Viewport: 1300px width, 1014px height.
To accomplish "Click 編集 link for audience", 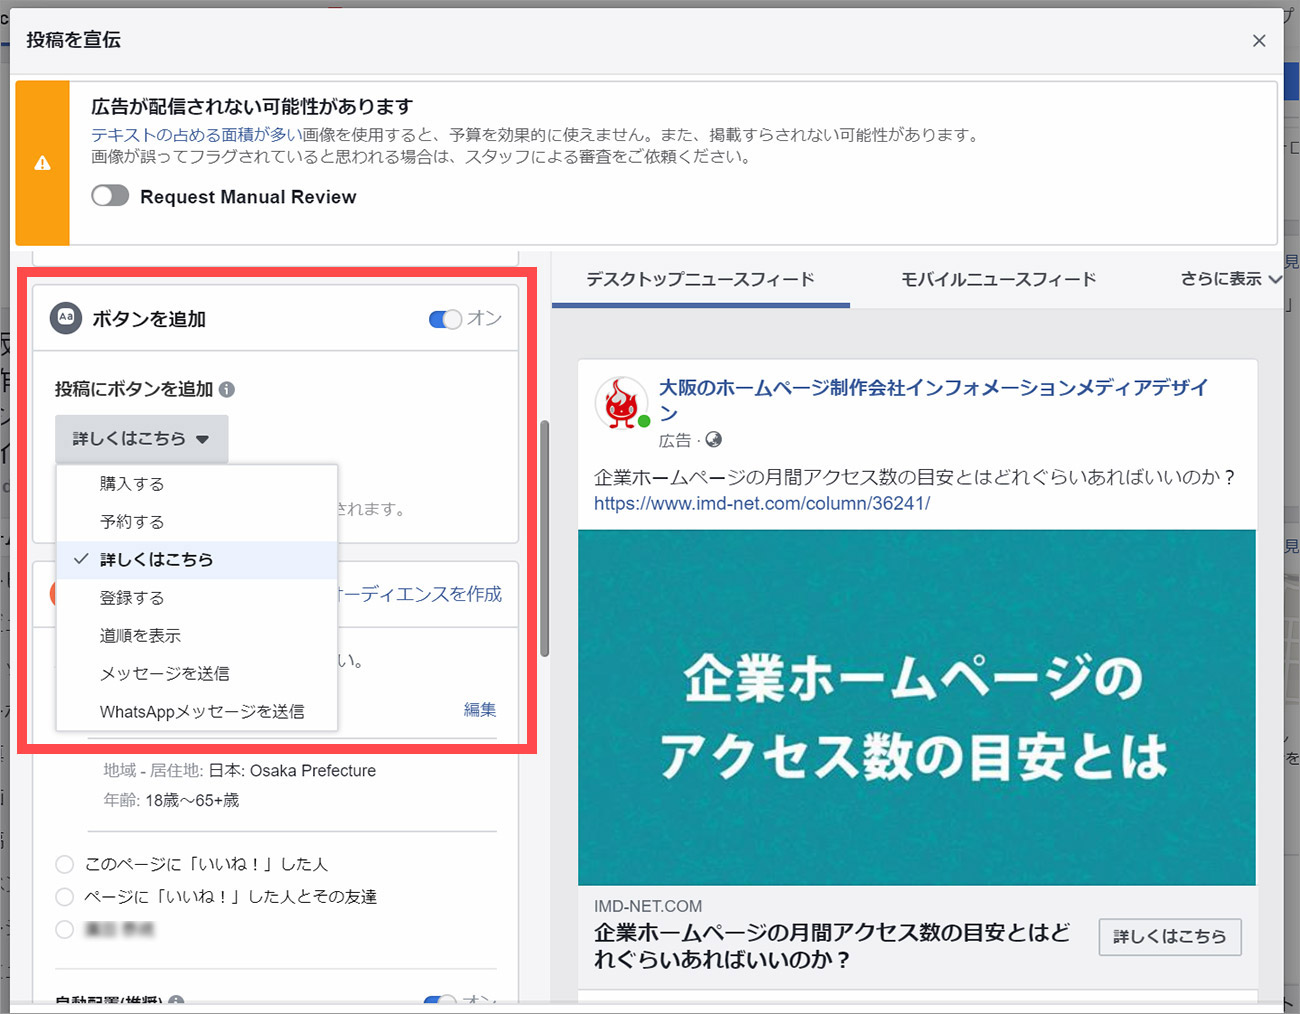I will (x=480, y=709).
